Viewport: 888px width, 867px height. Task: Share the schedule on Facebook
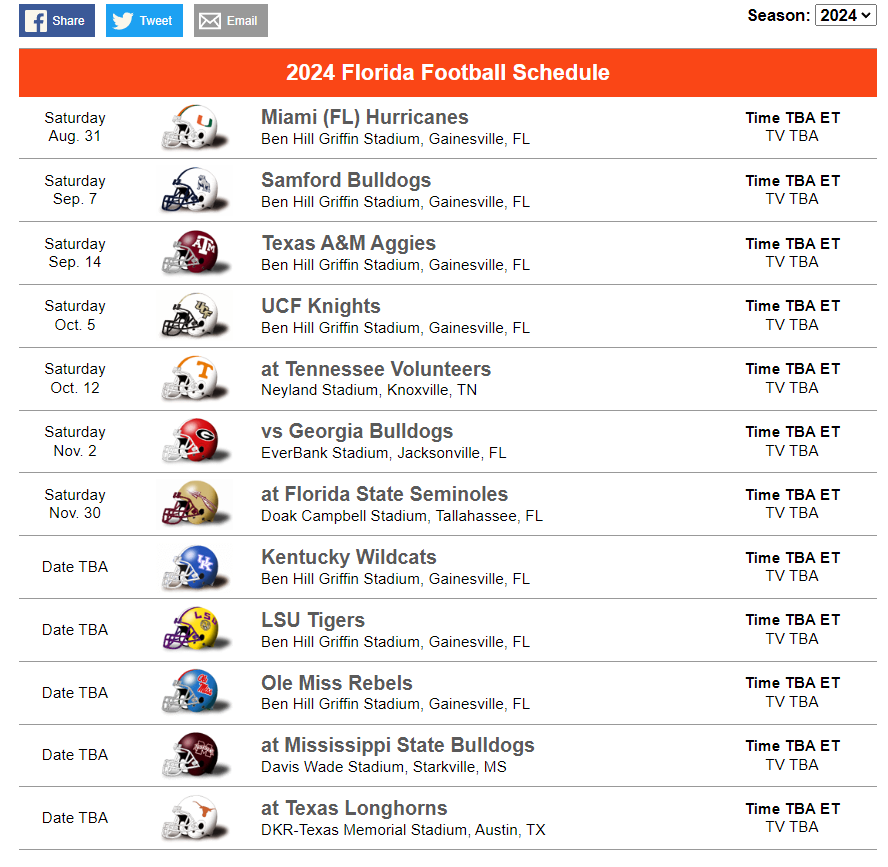[x=56, y=20]
